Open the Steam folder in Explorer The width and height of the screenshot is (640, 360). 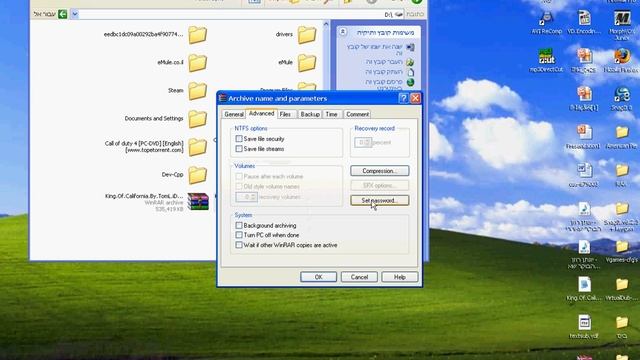198,91
